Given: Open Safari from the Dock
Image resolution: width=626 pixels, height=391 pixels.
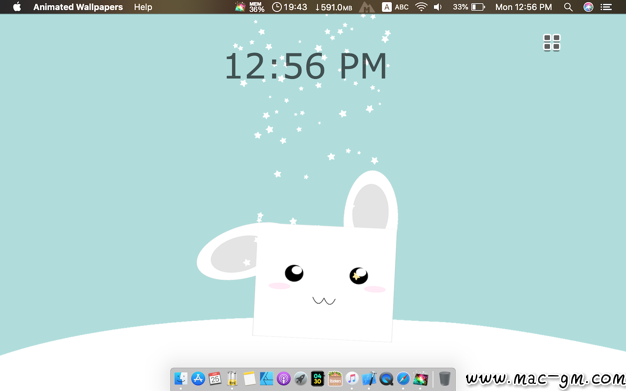Looking at the screenshot, I should (x=403, y=378).
